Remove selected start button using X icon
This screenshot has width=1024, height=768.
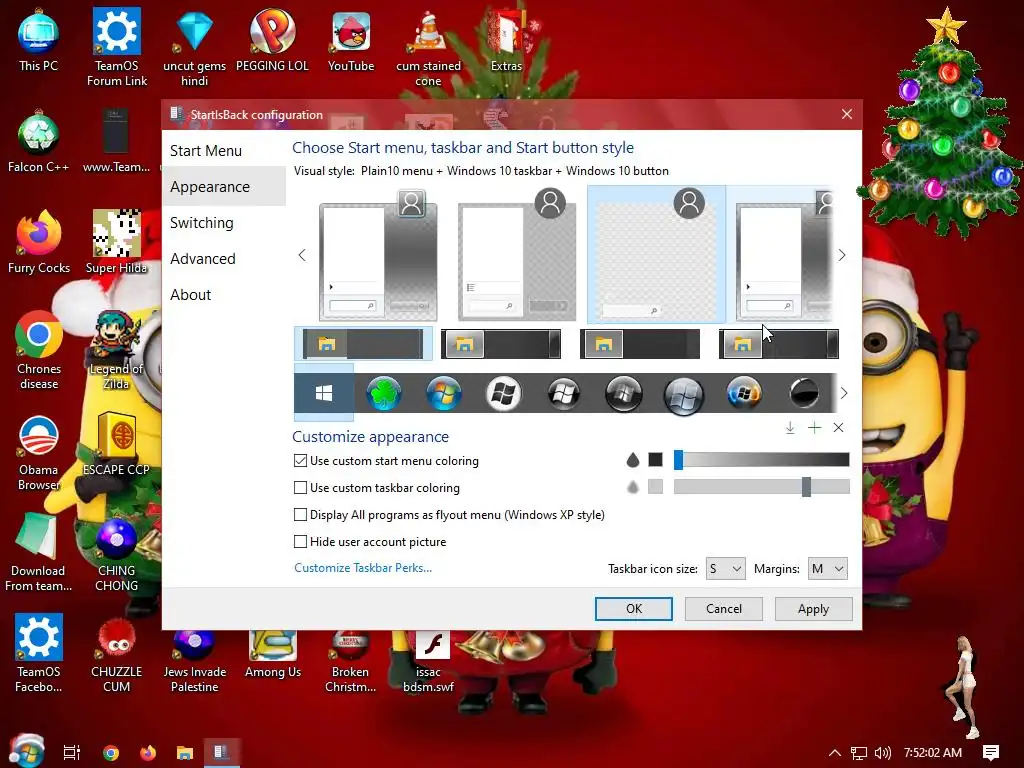point(839,428)
